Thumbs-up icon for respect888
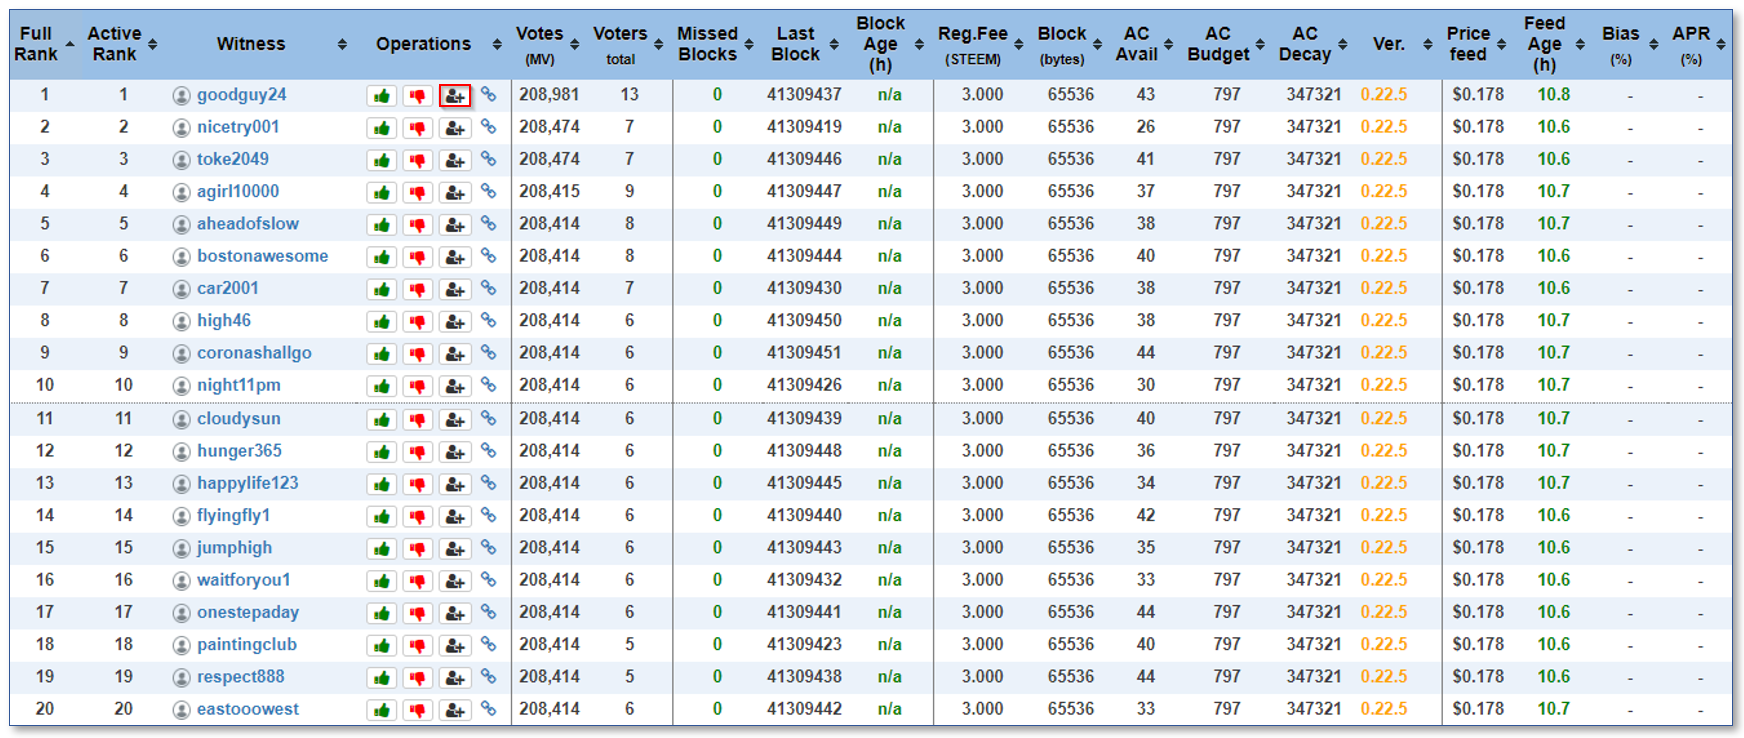Image resolution: width=1744 pixels, height=738 pixels. (x=381, y=678)
